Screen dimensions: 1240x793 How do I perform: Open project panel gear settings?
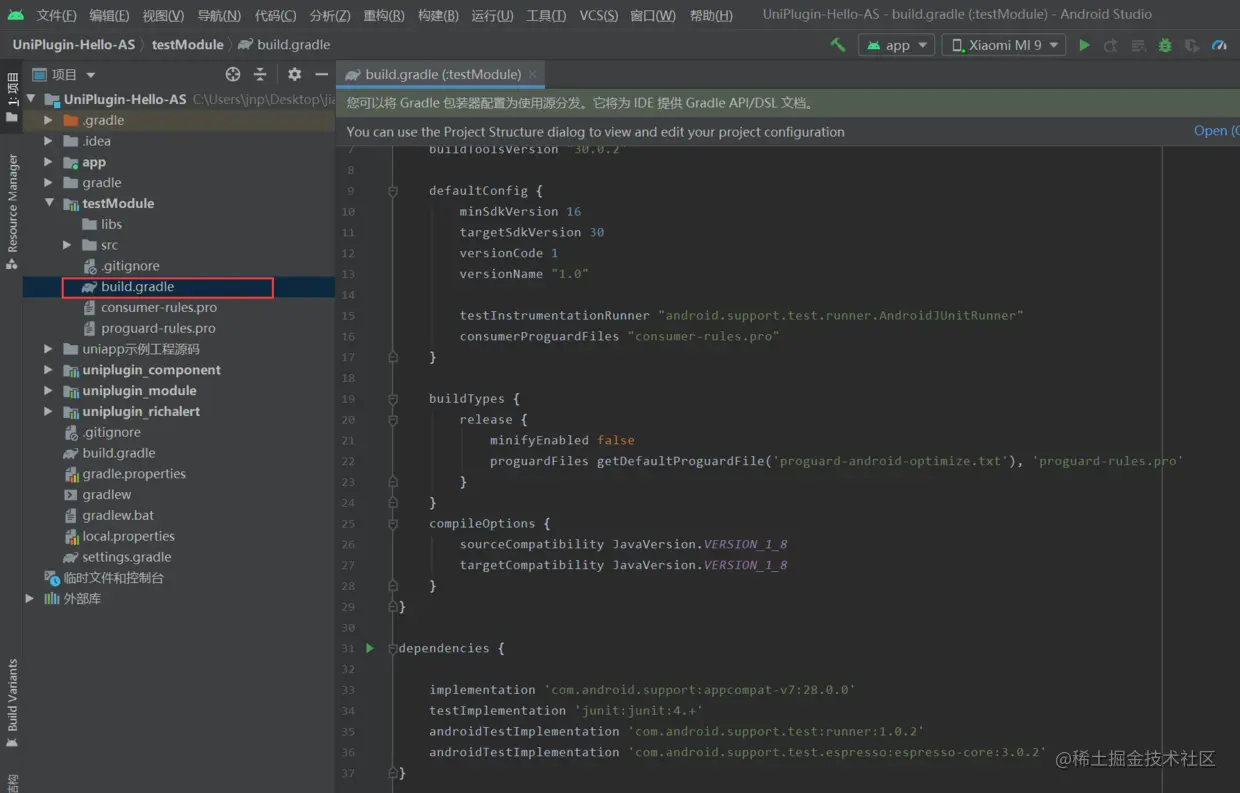point(294,74)
